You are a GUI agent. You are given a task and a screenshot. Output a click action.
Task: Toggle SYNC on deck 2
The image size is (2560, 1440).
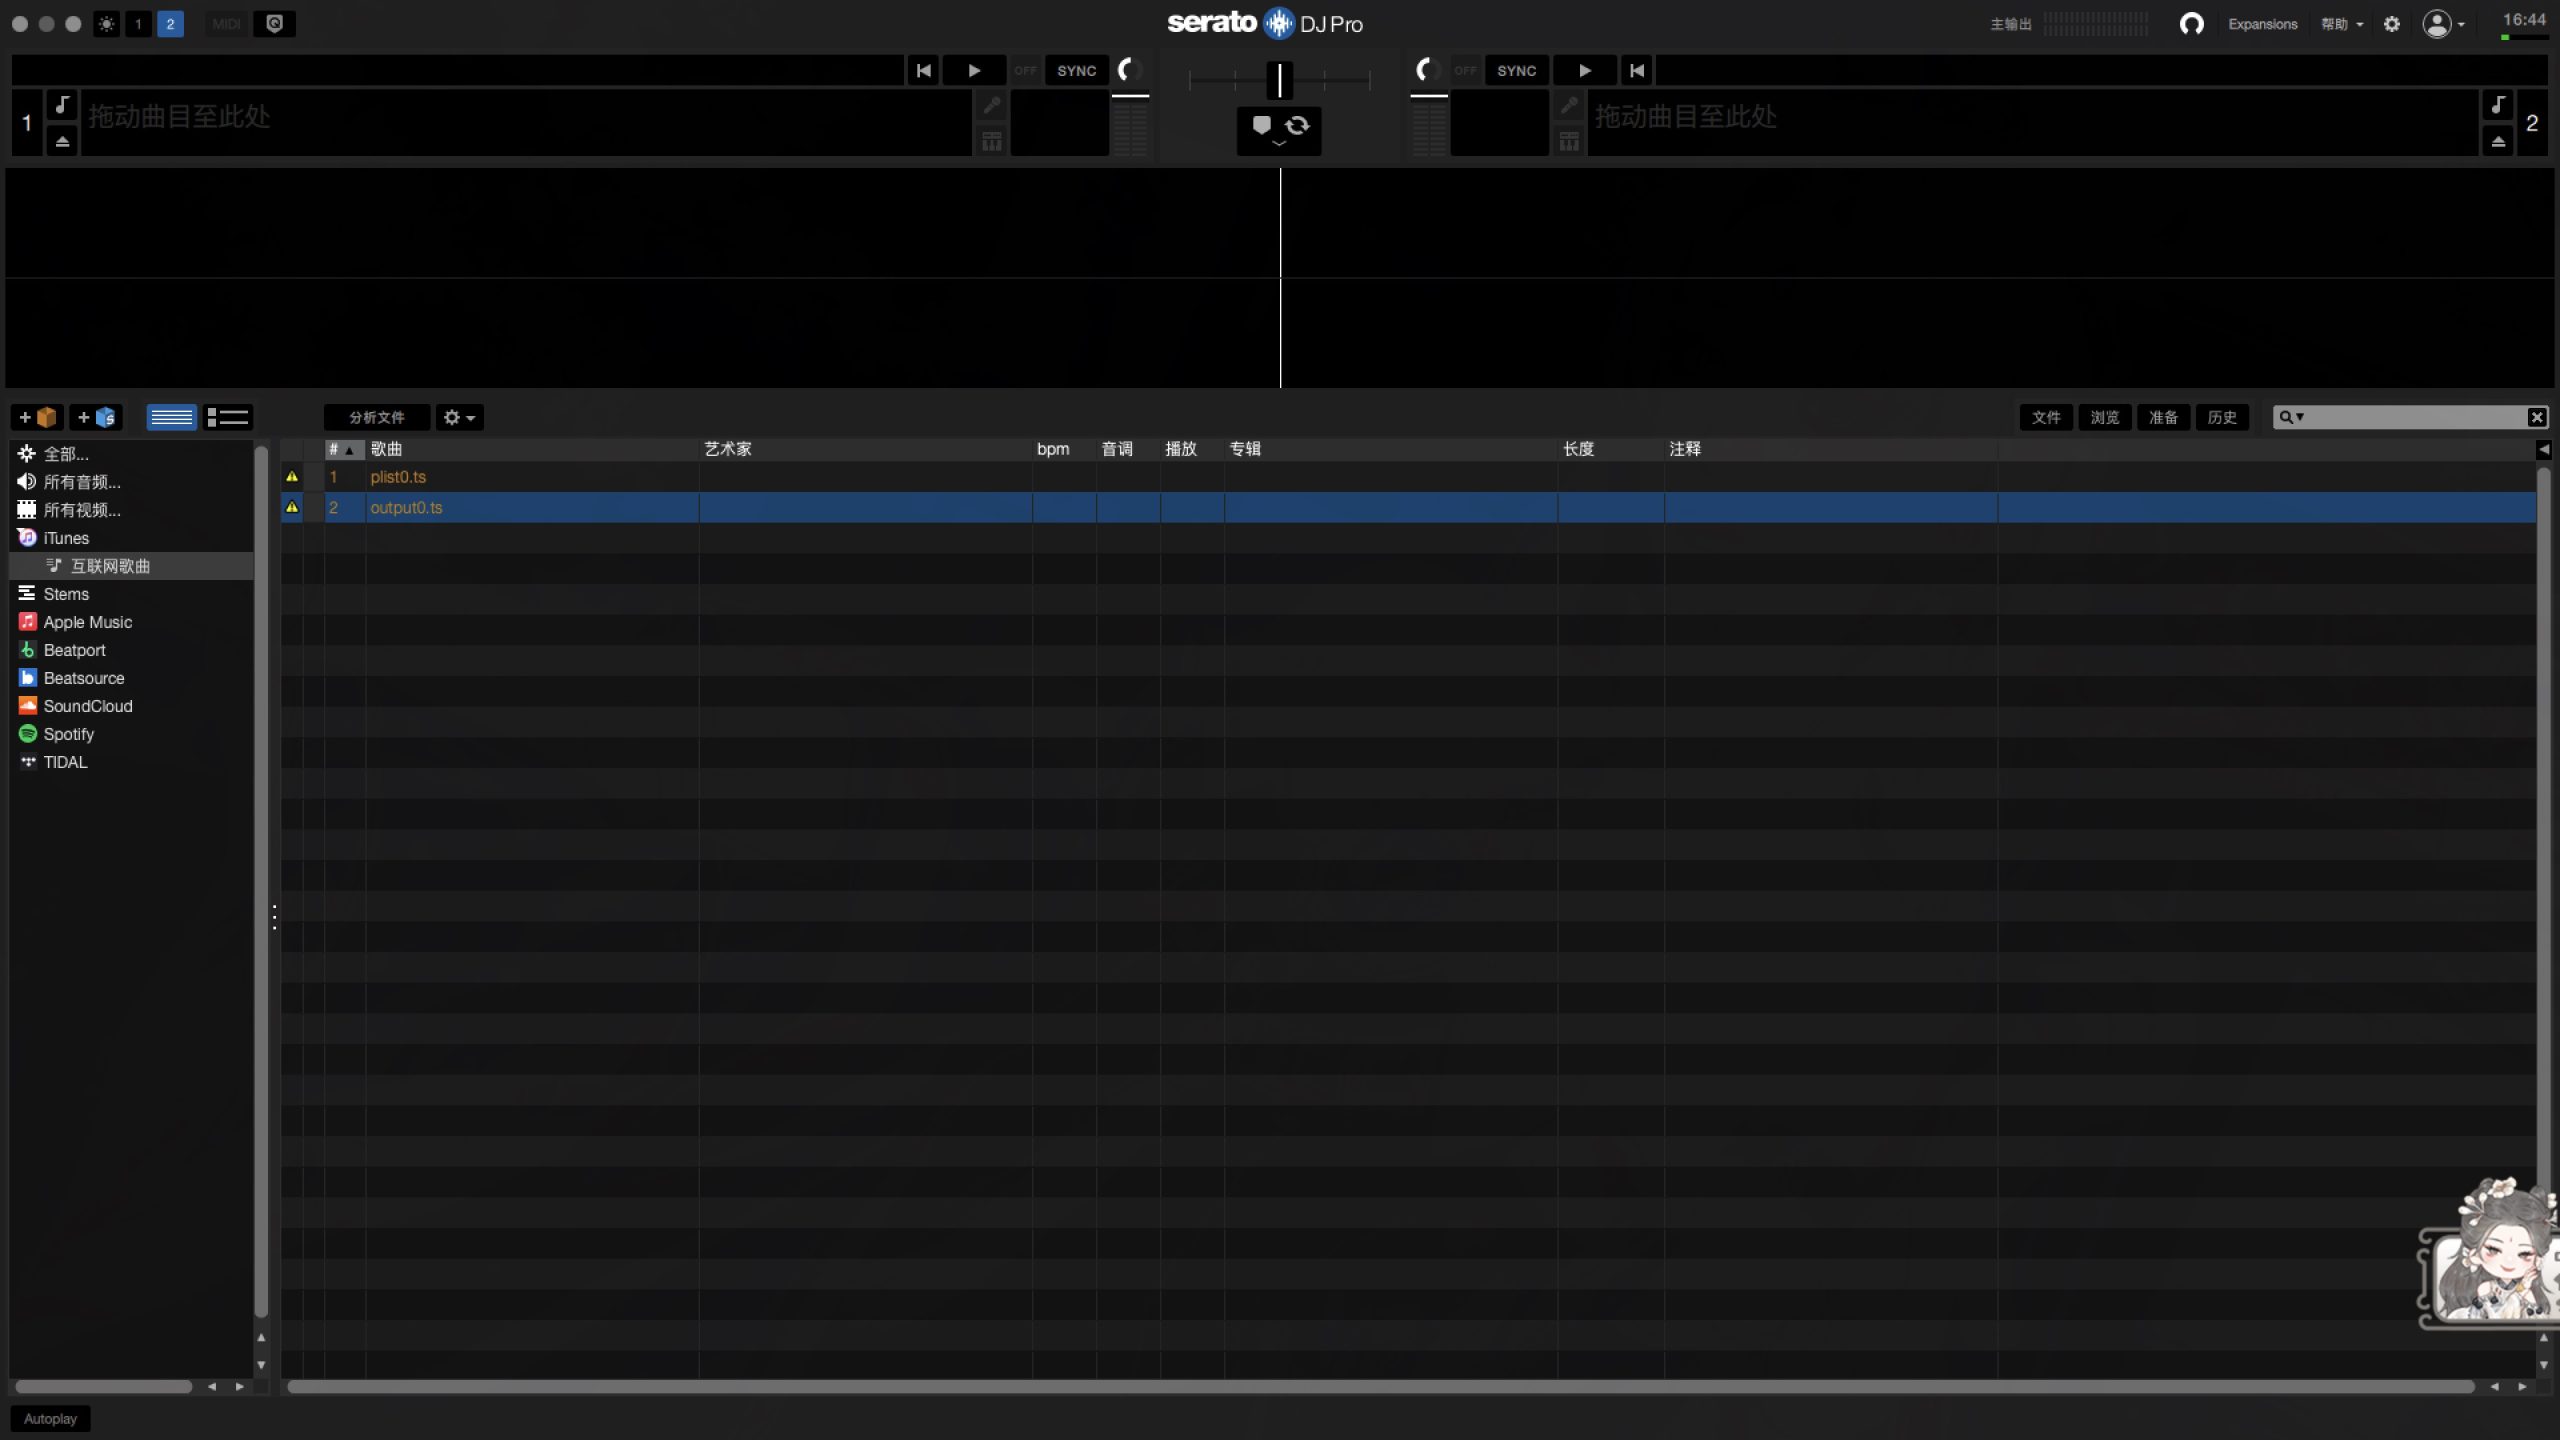click(x=1516, y=71)
